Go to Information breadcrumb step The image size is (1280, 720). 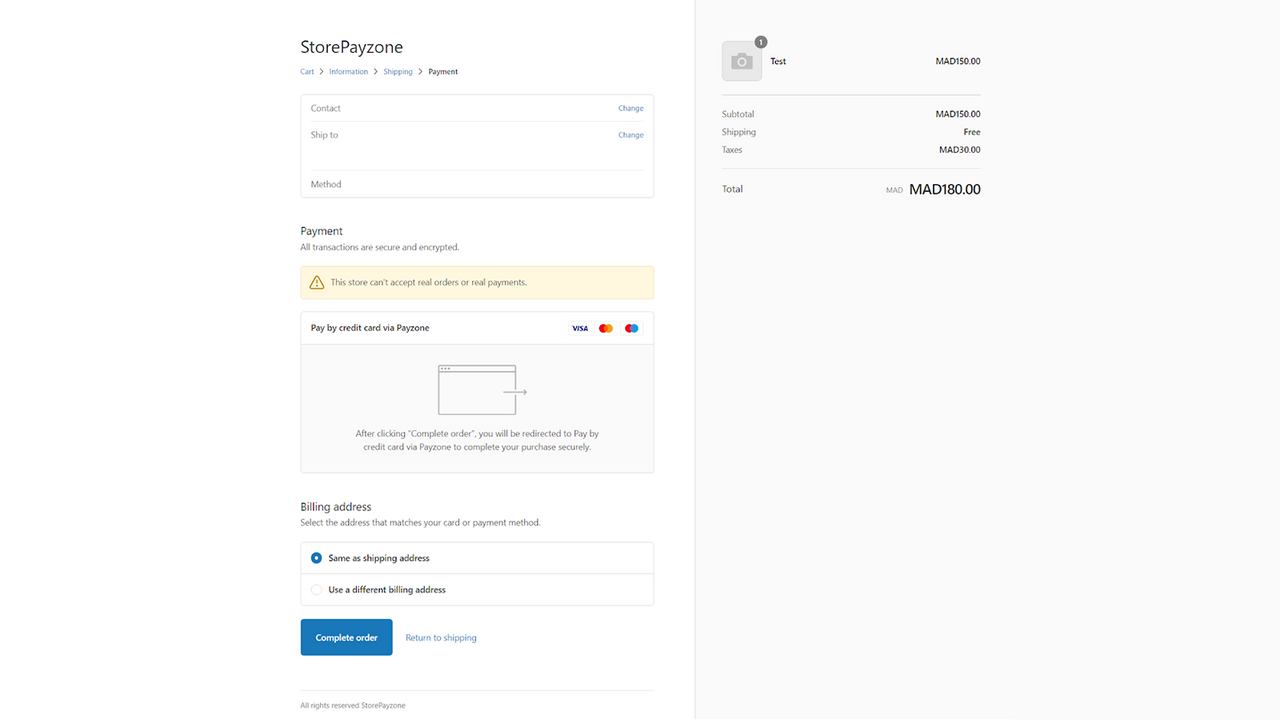[x=349, y=72]
